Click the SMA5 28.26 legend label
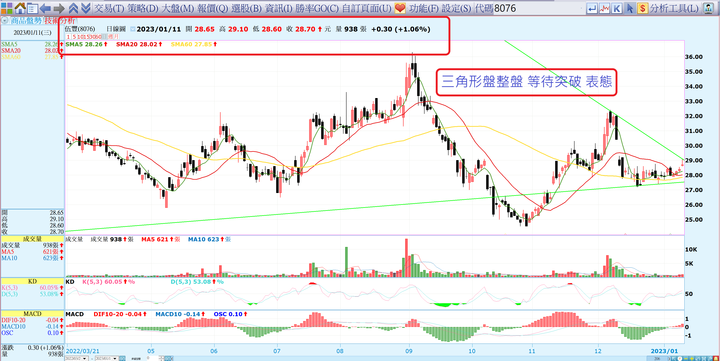 pyautogui.click(x=86, y=45)
